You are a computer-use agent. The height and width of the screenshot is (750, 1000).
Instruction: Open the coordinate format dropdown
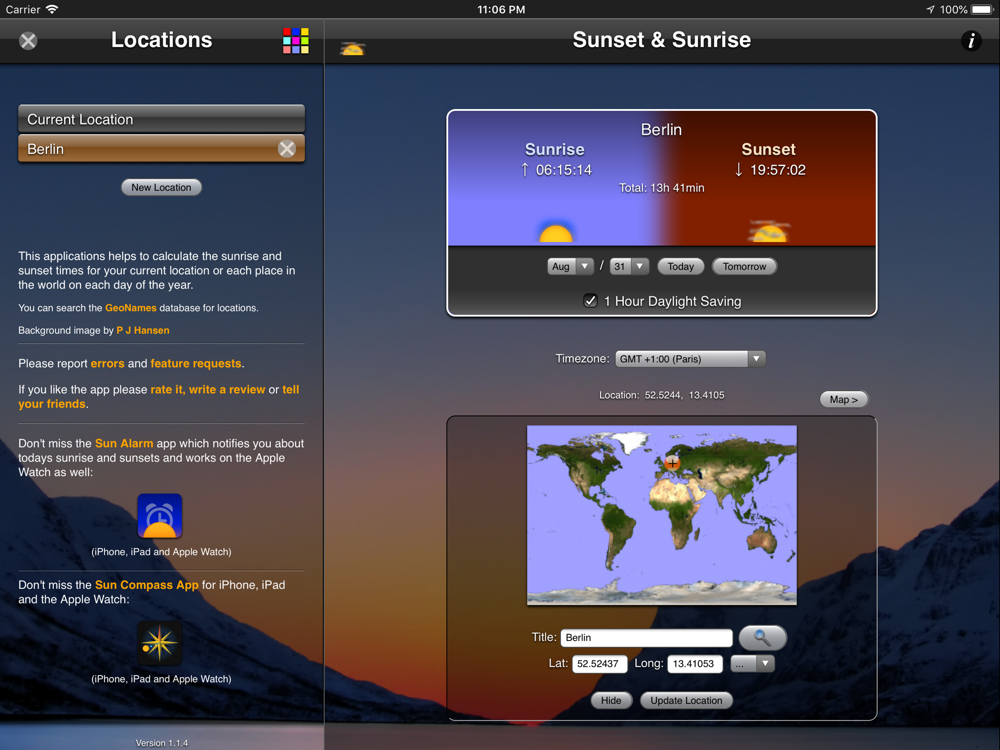point(753,664)
